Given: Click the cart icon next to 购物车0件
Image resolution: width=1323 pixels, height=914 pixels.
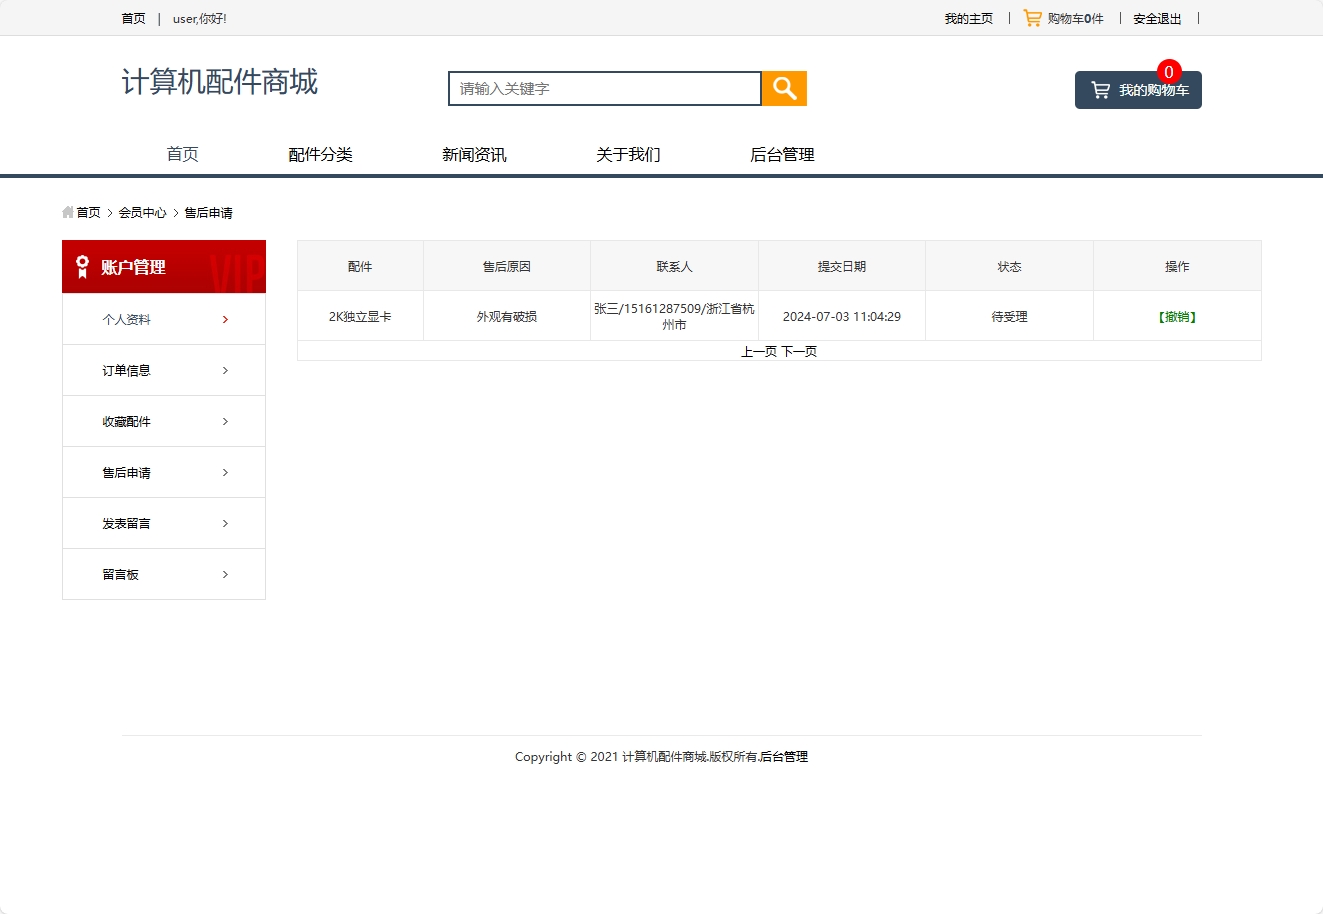Looking at the screenshot, I should pyautogui.click(x=1031, y=17).
